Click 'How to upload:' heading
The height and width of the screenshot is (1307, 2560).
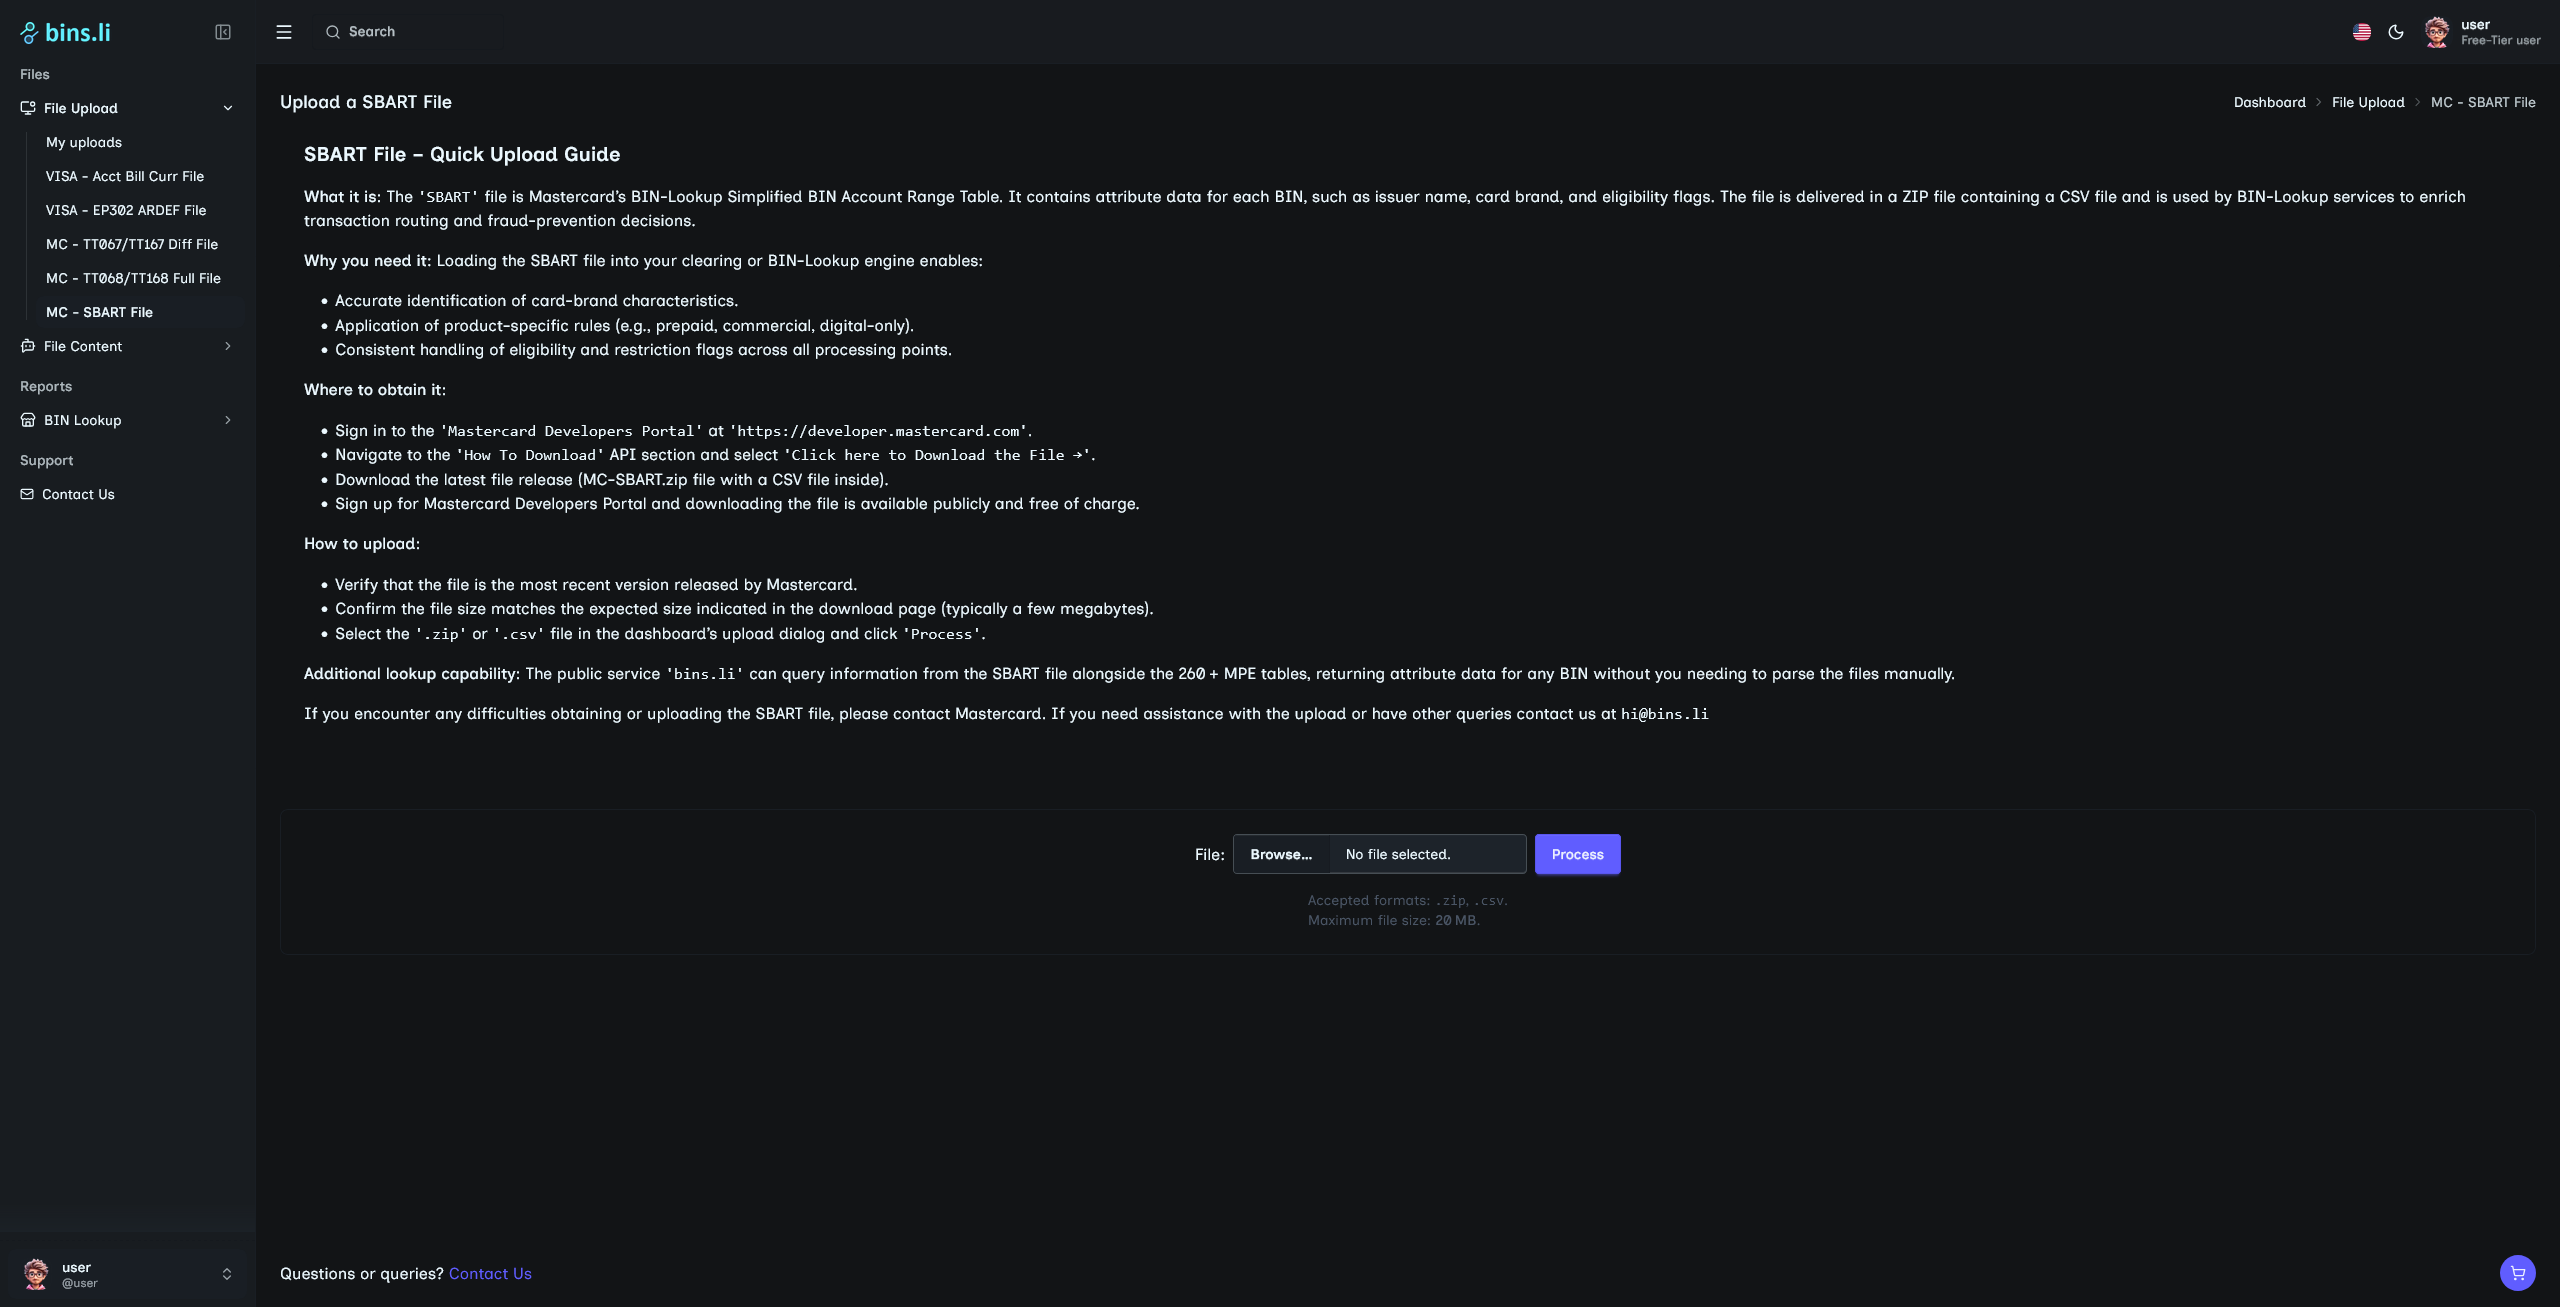coord(362,544)
